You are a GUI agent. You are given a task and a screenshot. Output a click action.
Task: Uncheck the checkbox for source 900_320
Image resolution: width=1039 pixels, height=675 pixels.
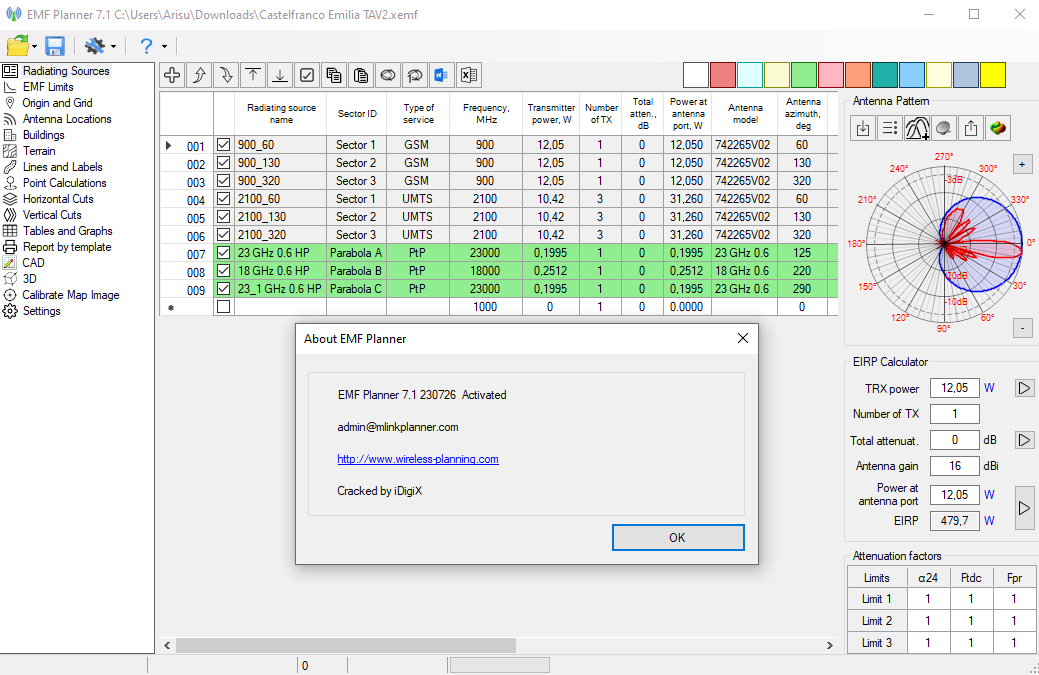click(x=223, y=180)
